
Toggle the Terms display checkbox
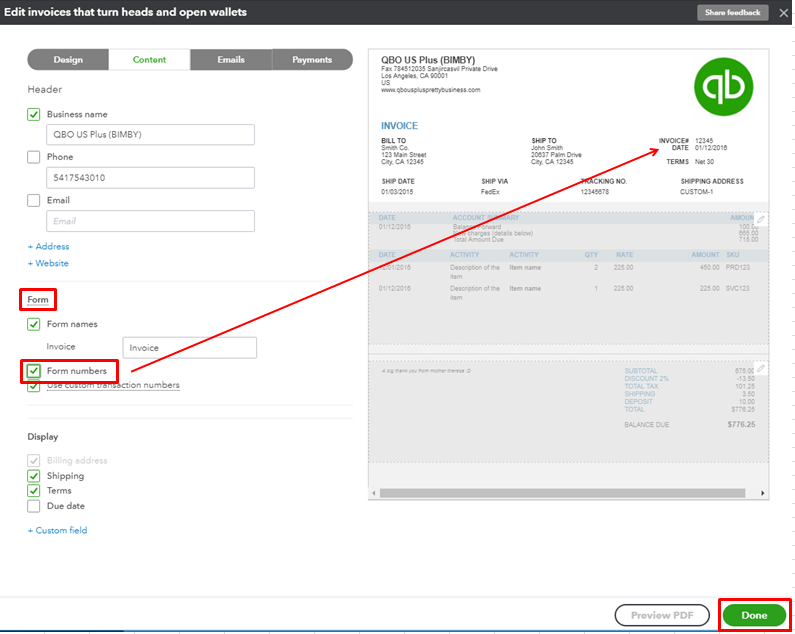click(x=33, y=490)
